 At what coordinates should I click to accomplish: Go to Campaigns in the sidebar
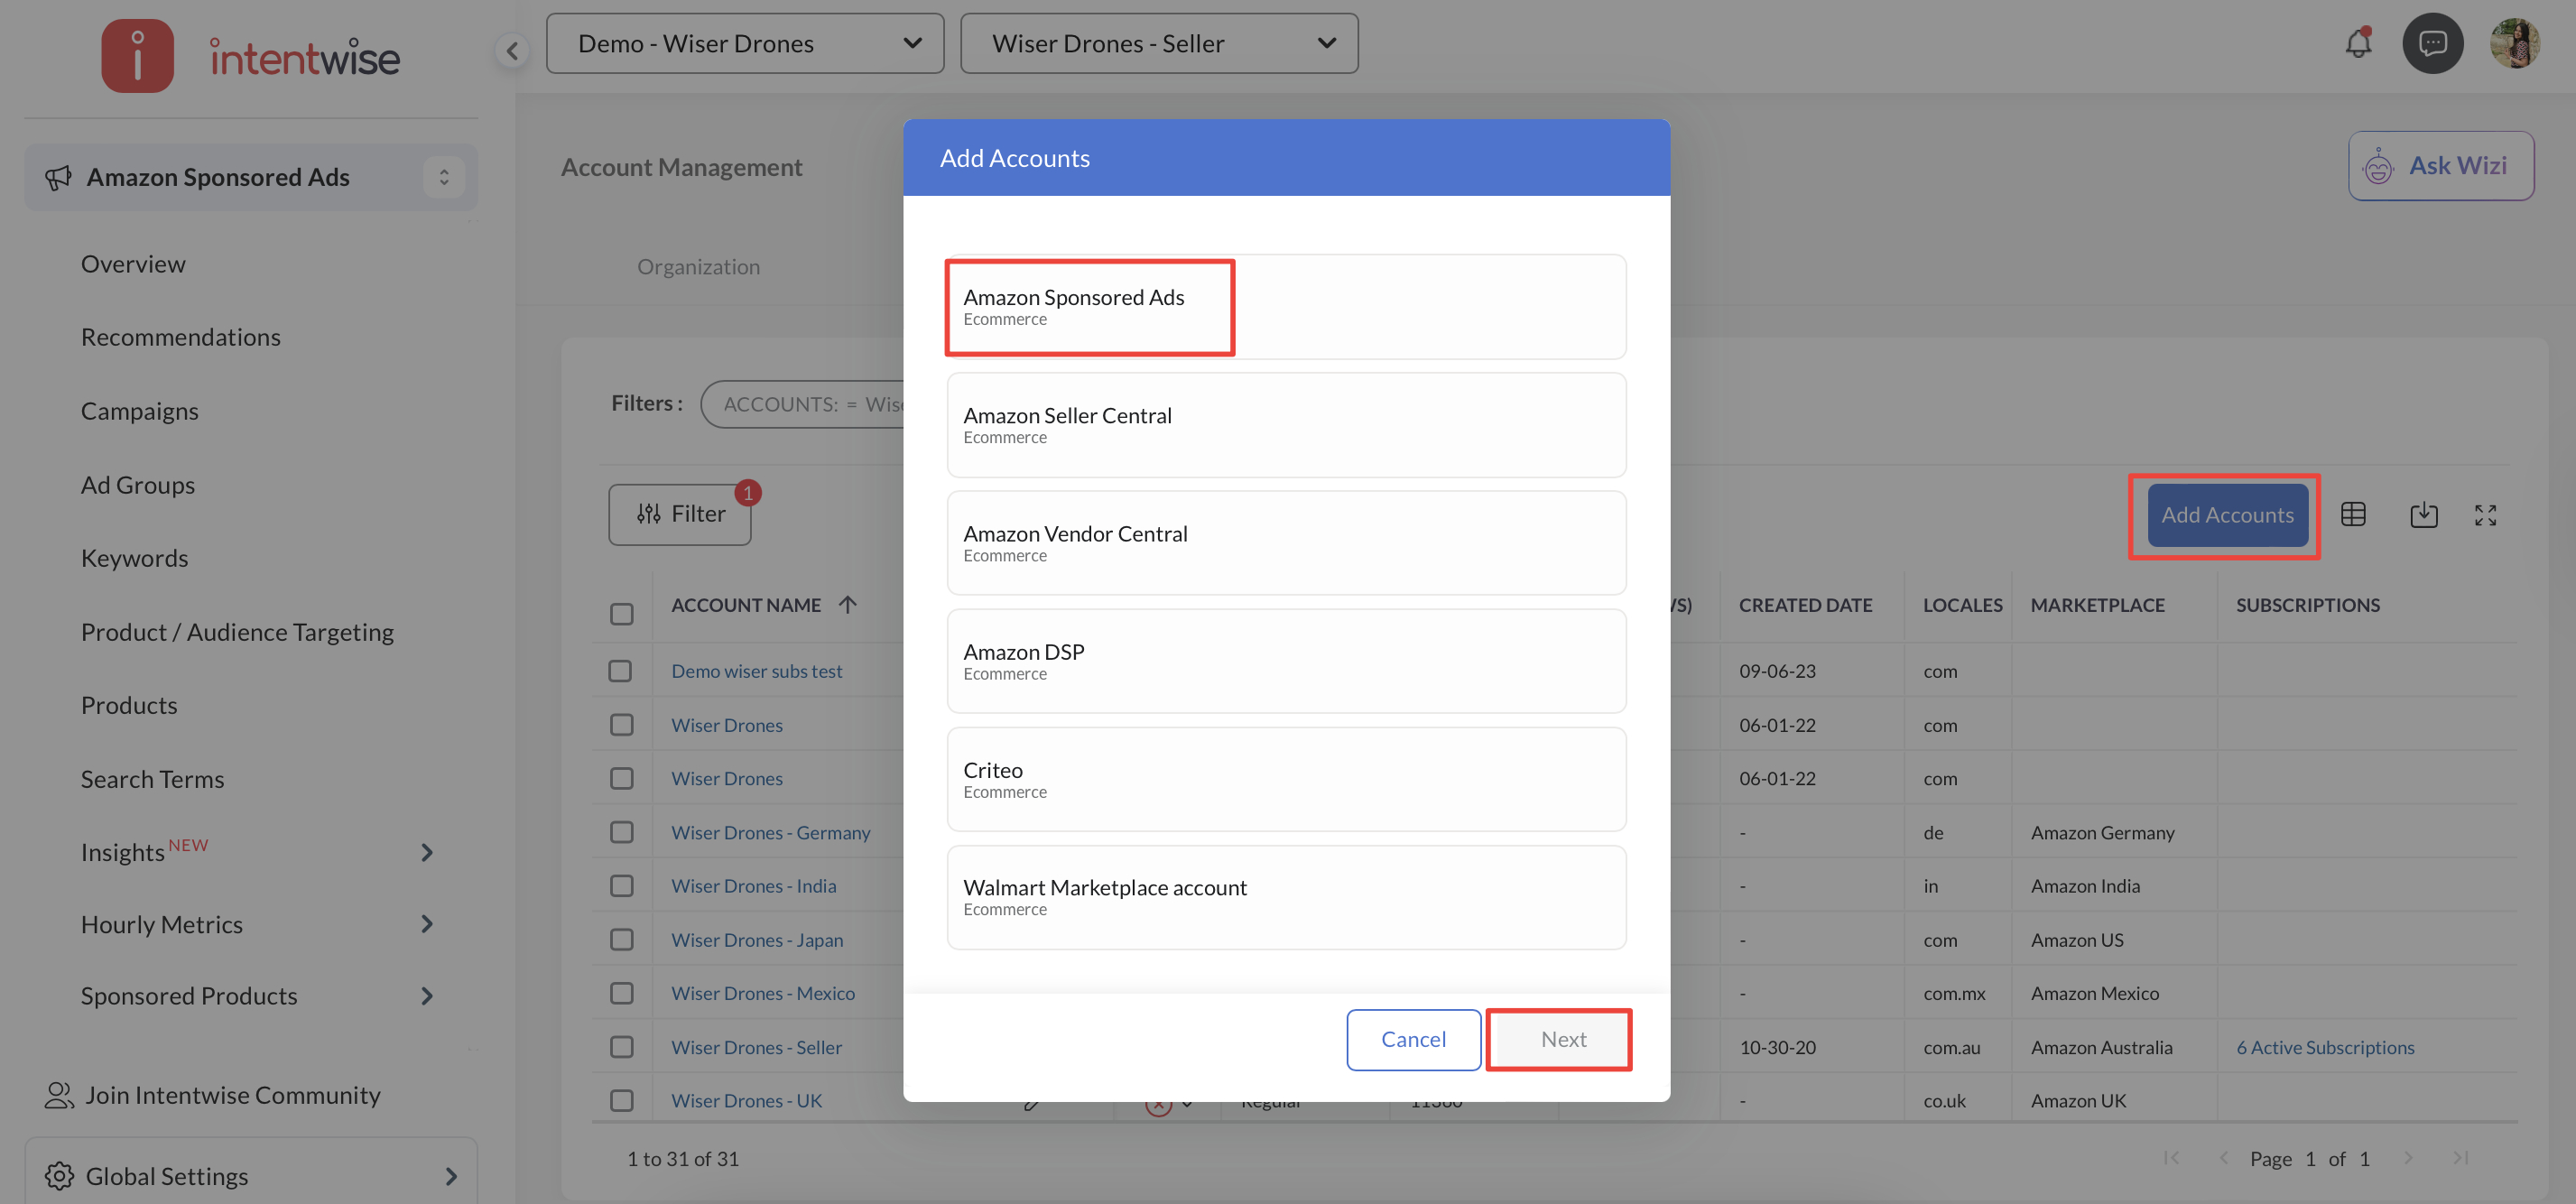140,411
